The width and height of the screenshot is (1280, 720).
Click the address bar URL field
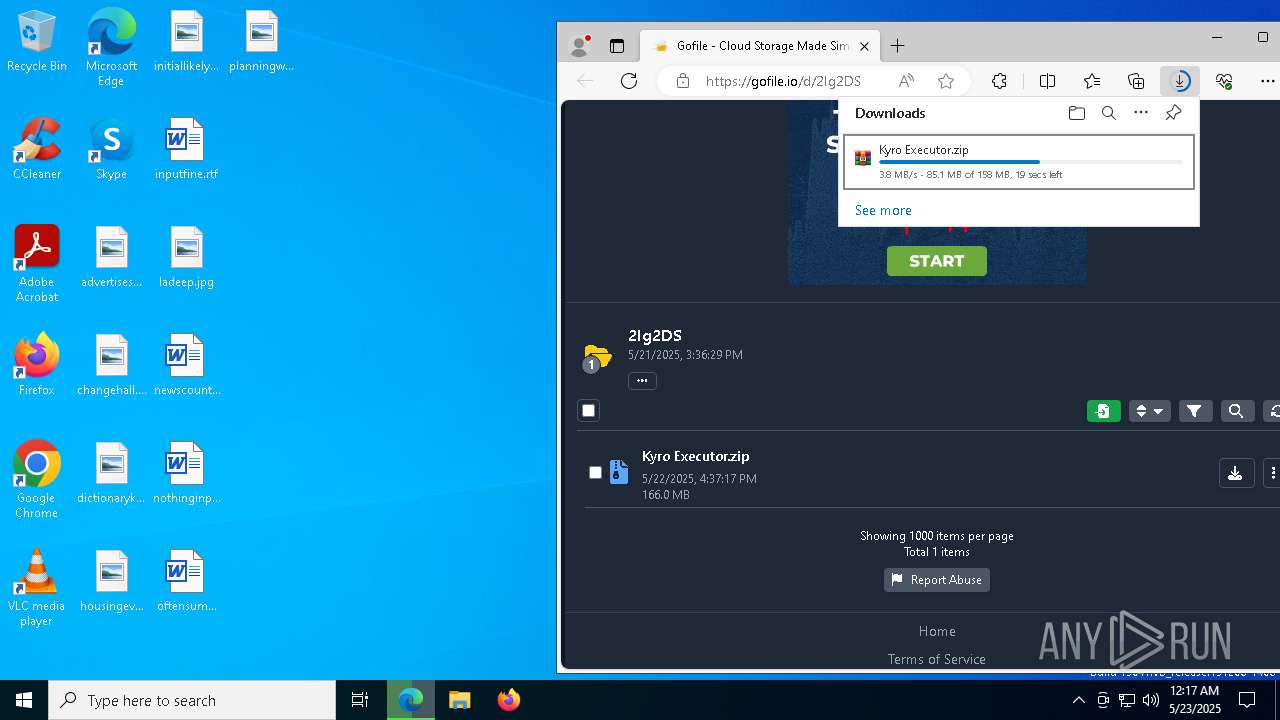pos(783,81)
